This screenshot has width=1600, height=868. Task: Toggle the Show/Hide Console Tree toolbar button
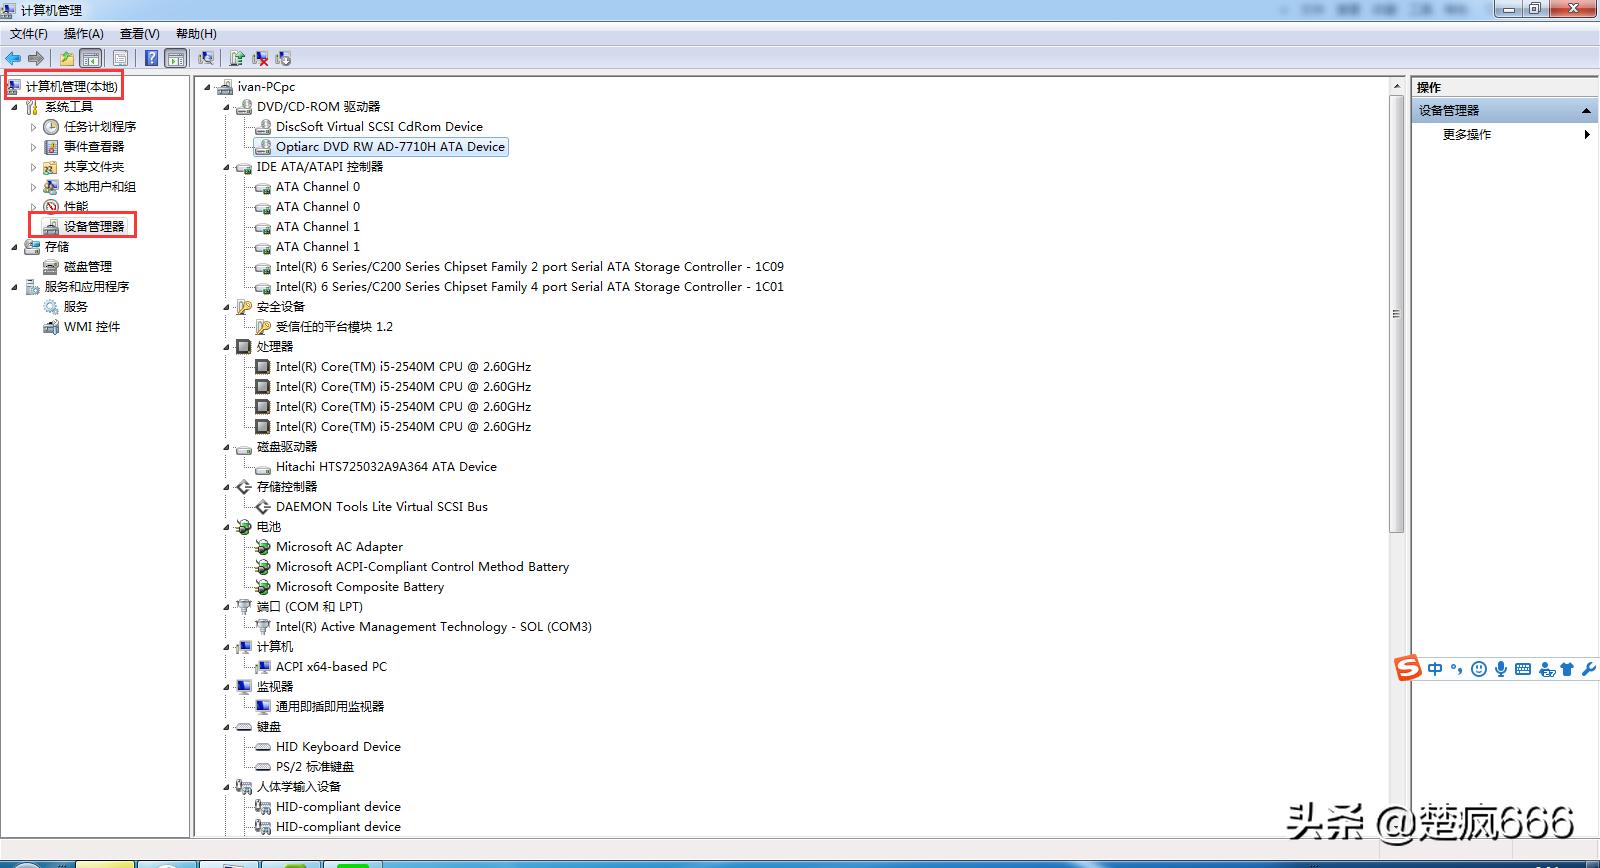tap(90, 59)
